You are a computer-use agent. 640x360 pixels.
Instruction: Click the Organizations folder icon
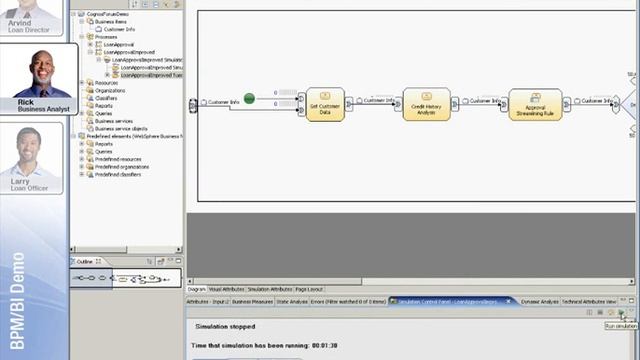(x=90, y=91)
